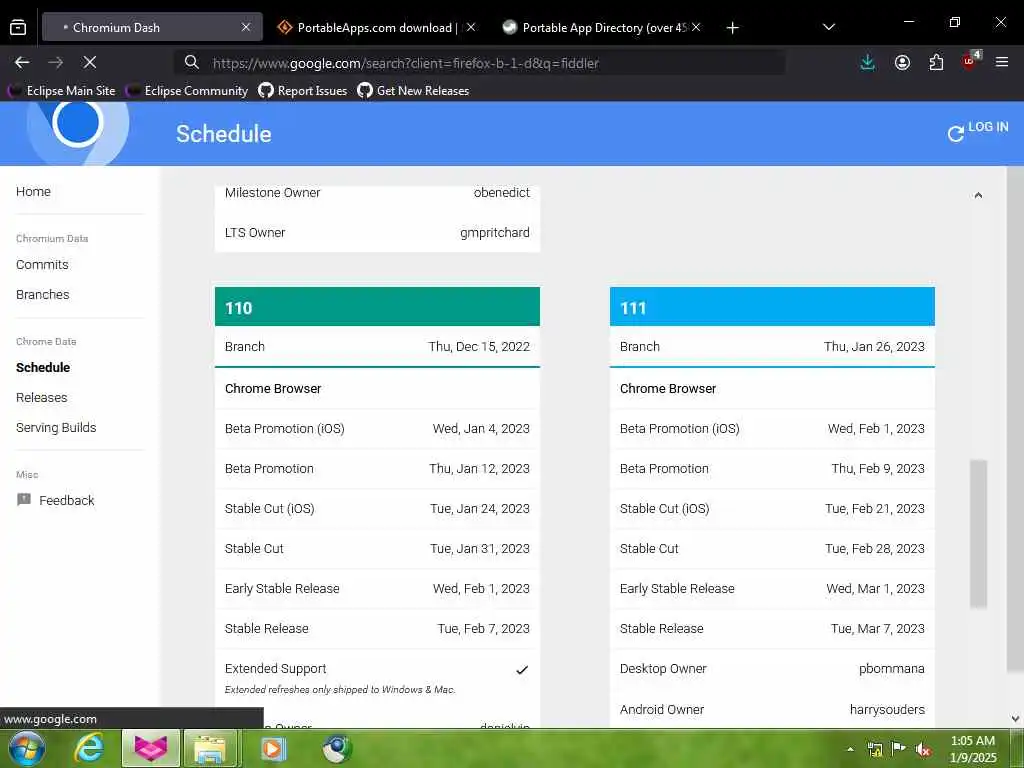Image resolution: width=1024 pixels, height=768 pixels.
Task: Click the forward navigation arrow
Action: [56, 63]
